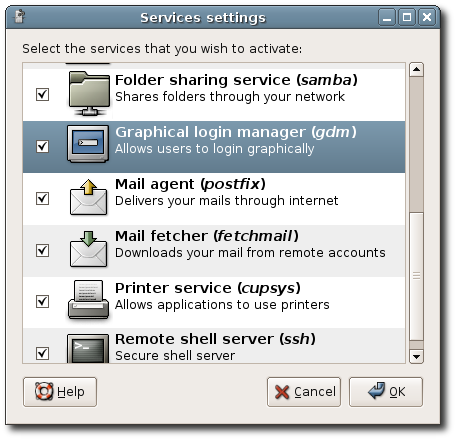Minimize the Services settings window
Screen dimensions: 456x440
pyautogui.click(x=387, y=17)
